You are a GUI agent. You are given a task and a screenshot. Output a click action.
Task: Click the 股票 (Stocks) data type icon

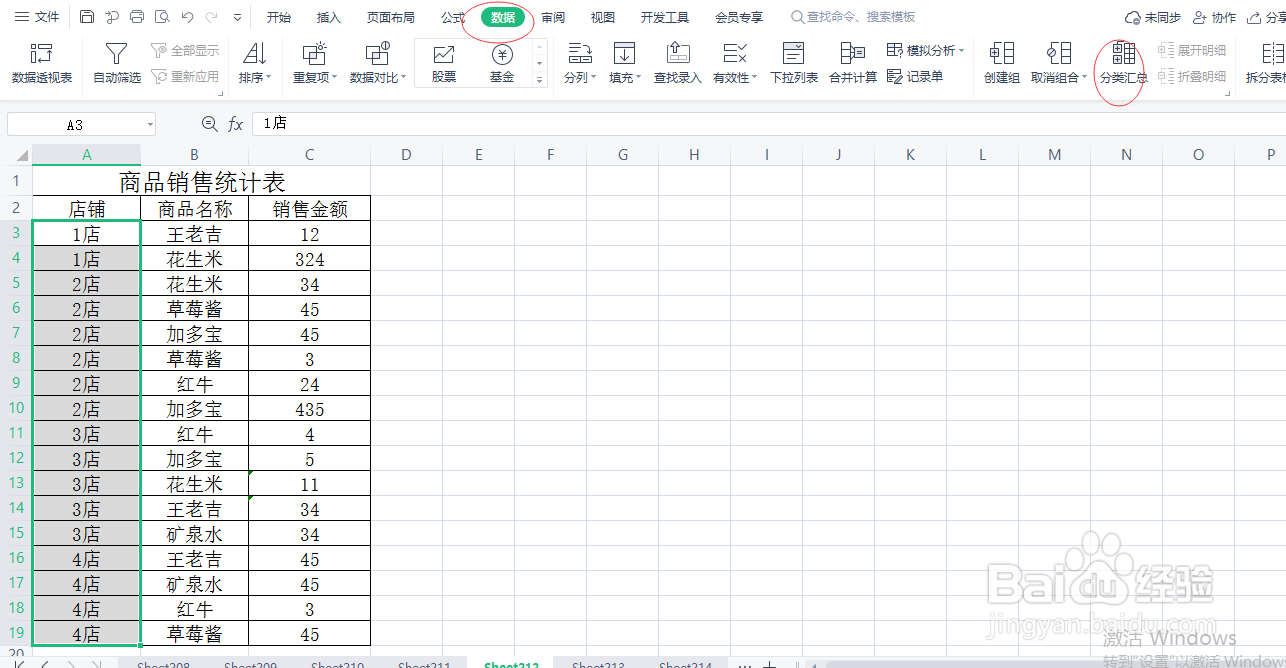tap(444, 64)
